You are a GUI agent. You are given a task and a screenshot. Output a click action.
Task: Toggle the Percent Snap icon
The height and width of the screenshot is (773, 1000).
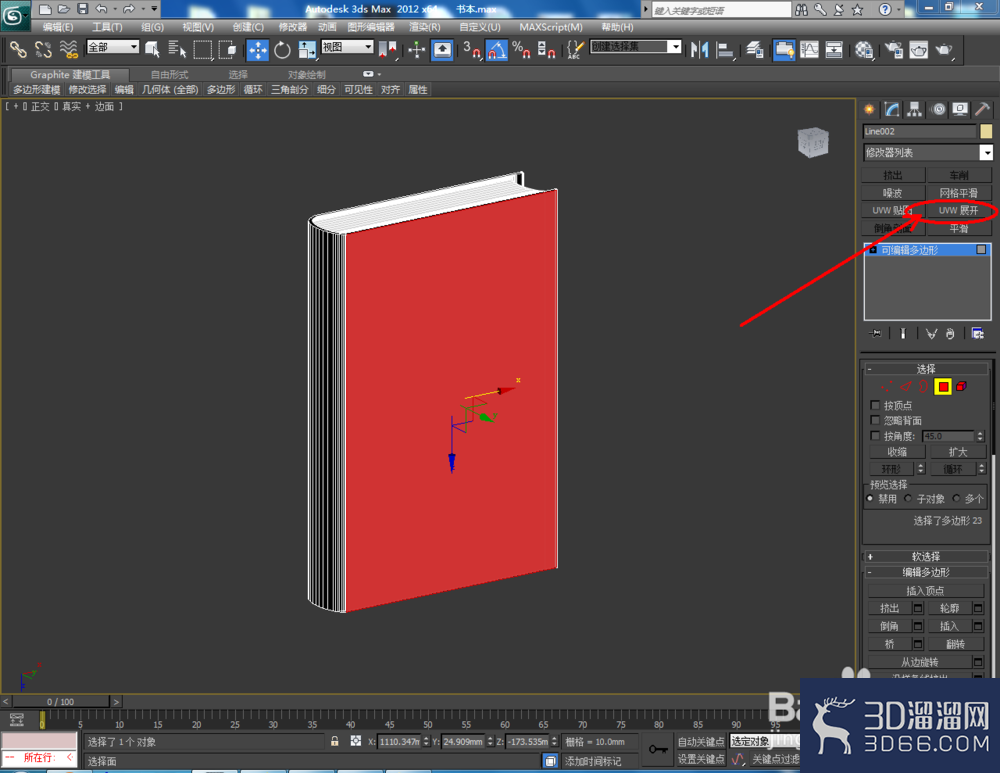click(521, 49)
